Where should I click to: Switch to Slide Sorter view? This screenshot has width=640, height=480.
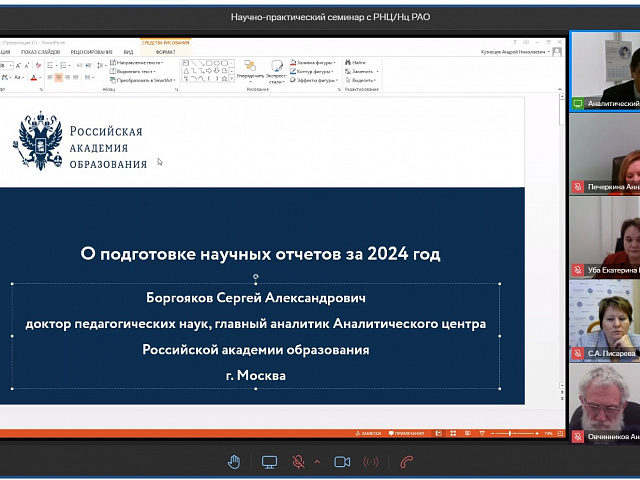(453, 433)
